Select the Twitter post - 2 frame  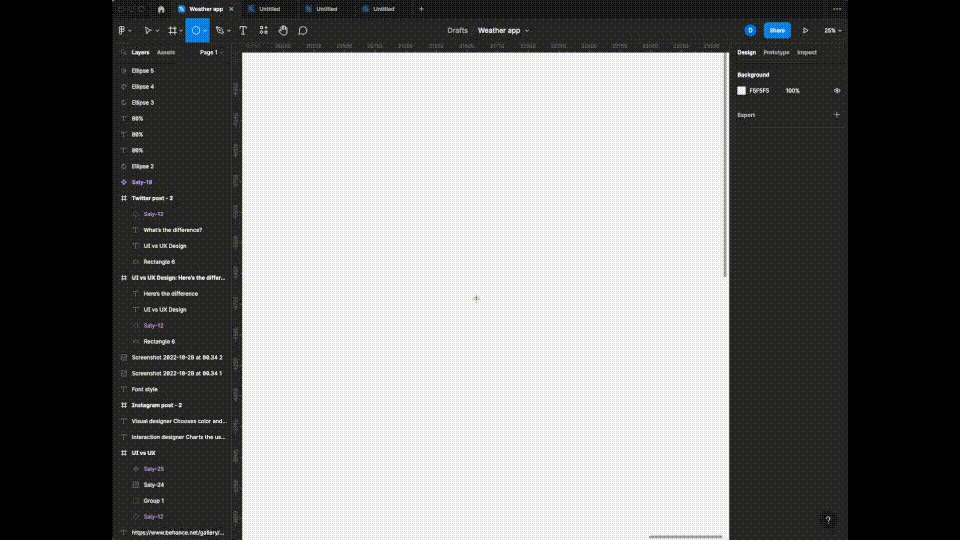(x=152, y=198)
